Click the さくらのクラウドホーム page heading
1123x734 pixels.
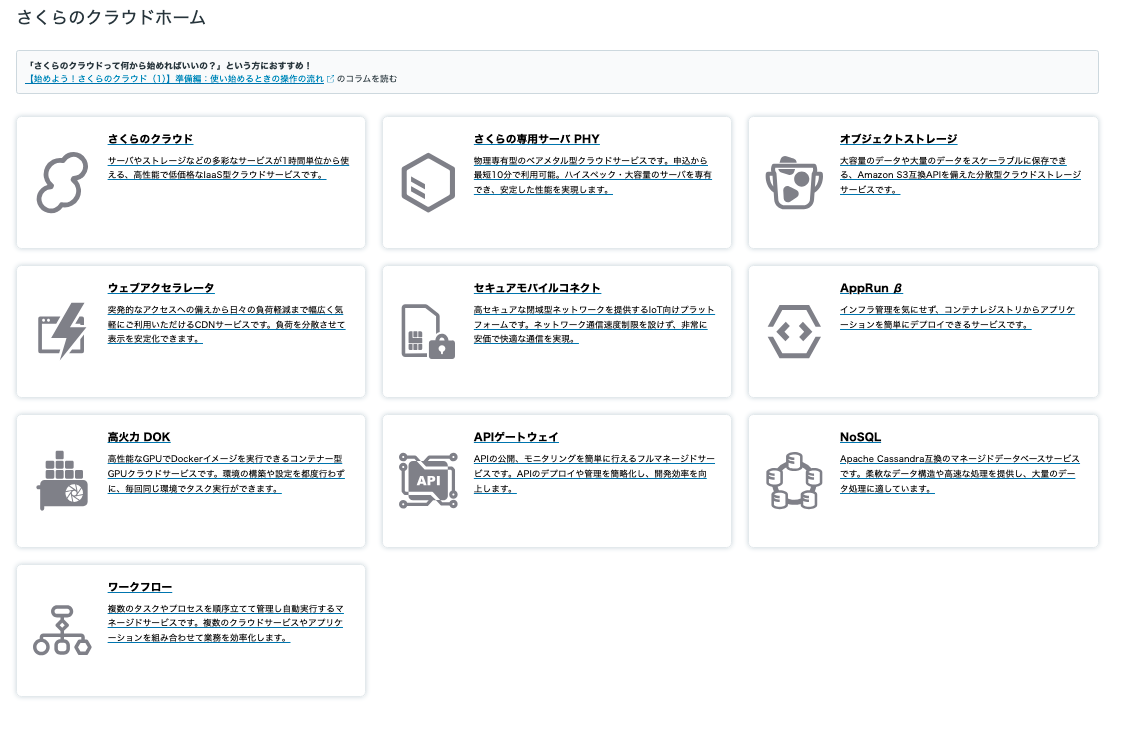[x=111, y=17]
